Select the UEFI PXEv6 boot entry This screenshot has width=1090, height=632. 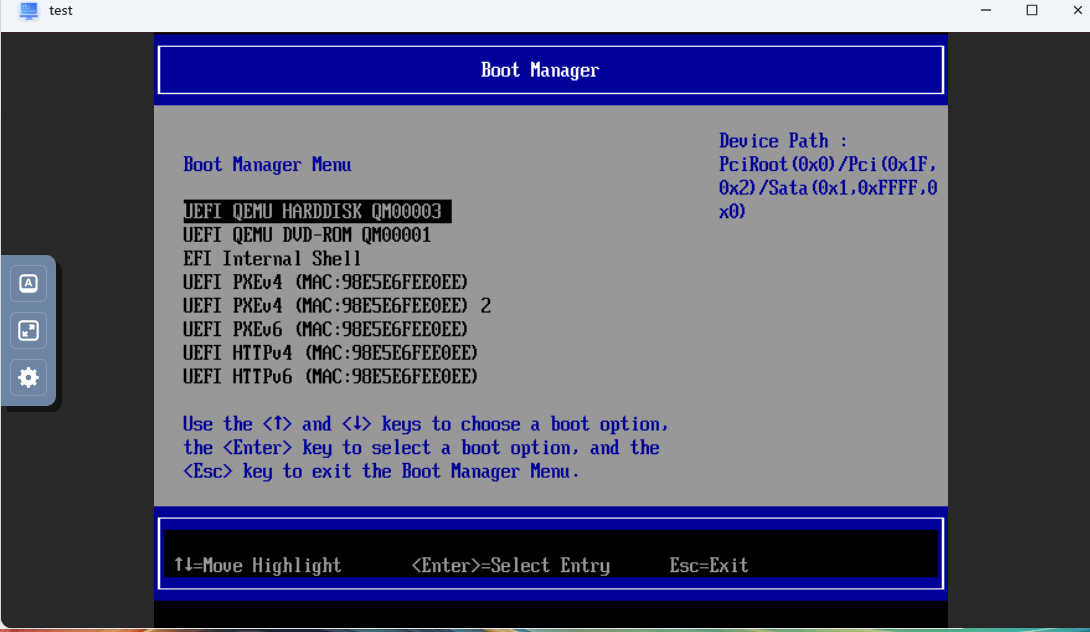[325, 330]
